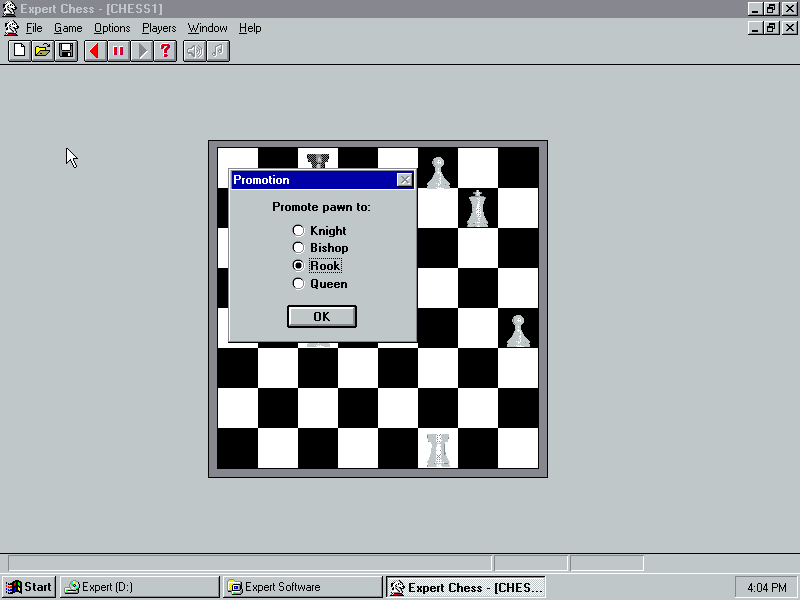This screenshot has height=600, width=800.
Task: Click the Expert Chess title bar app icon
Action: coord(9,9)
